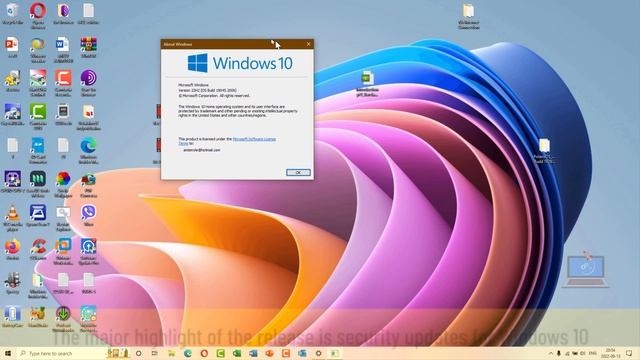Open Task View from the taskbar
640x360 pixels.
(x=155, y=353)
